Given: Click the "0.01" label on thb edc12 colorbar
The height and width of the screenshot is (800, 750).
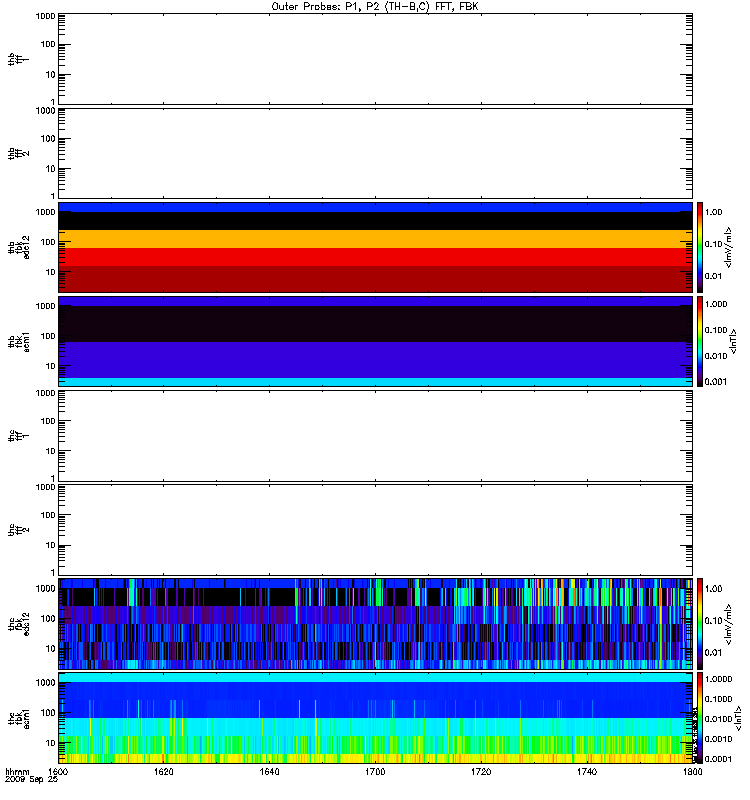Looking at the screenshot, I should [713, 276].
